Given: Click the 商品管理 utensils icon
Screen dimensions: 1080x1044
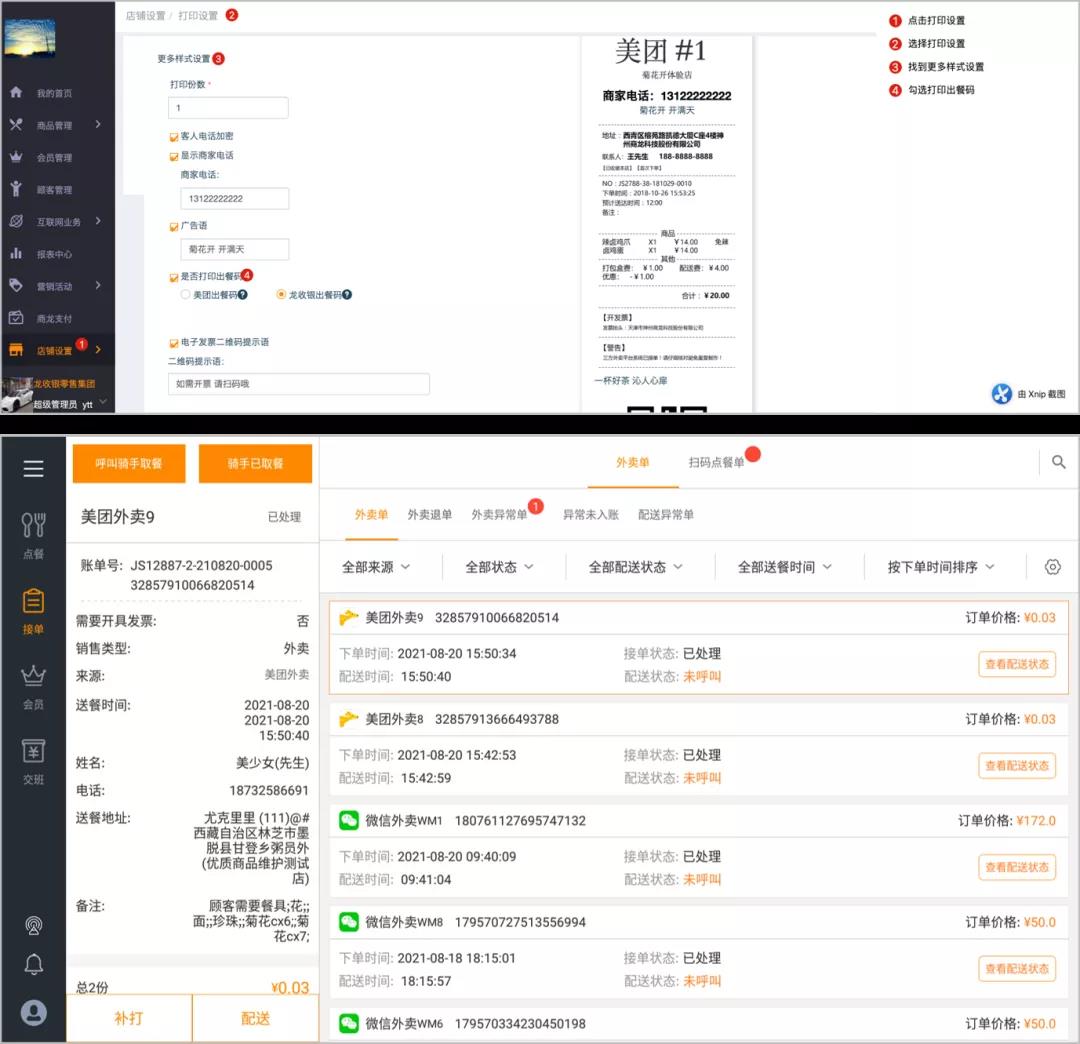Looking at the screenshot, I should [x=16, y=125].
